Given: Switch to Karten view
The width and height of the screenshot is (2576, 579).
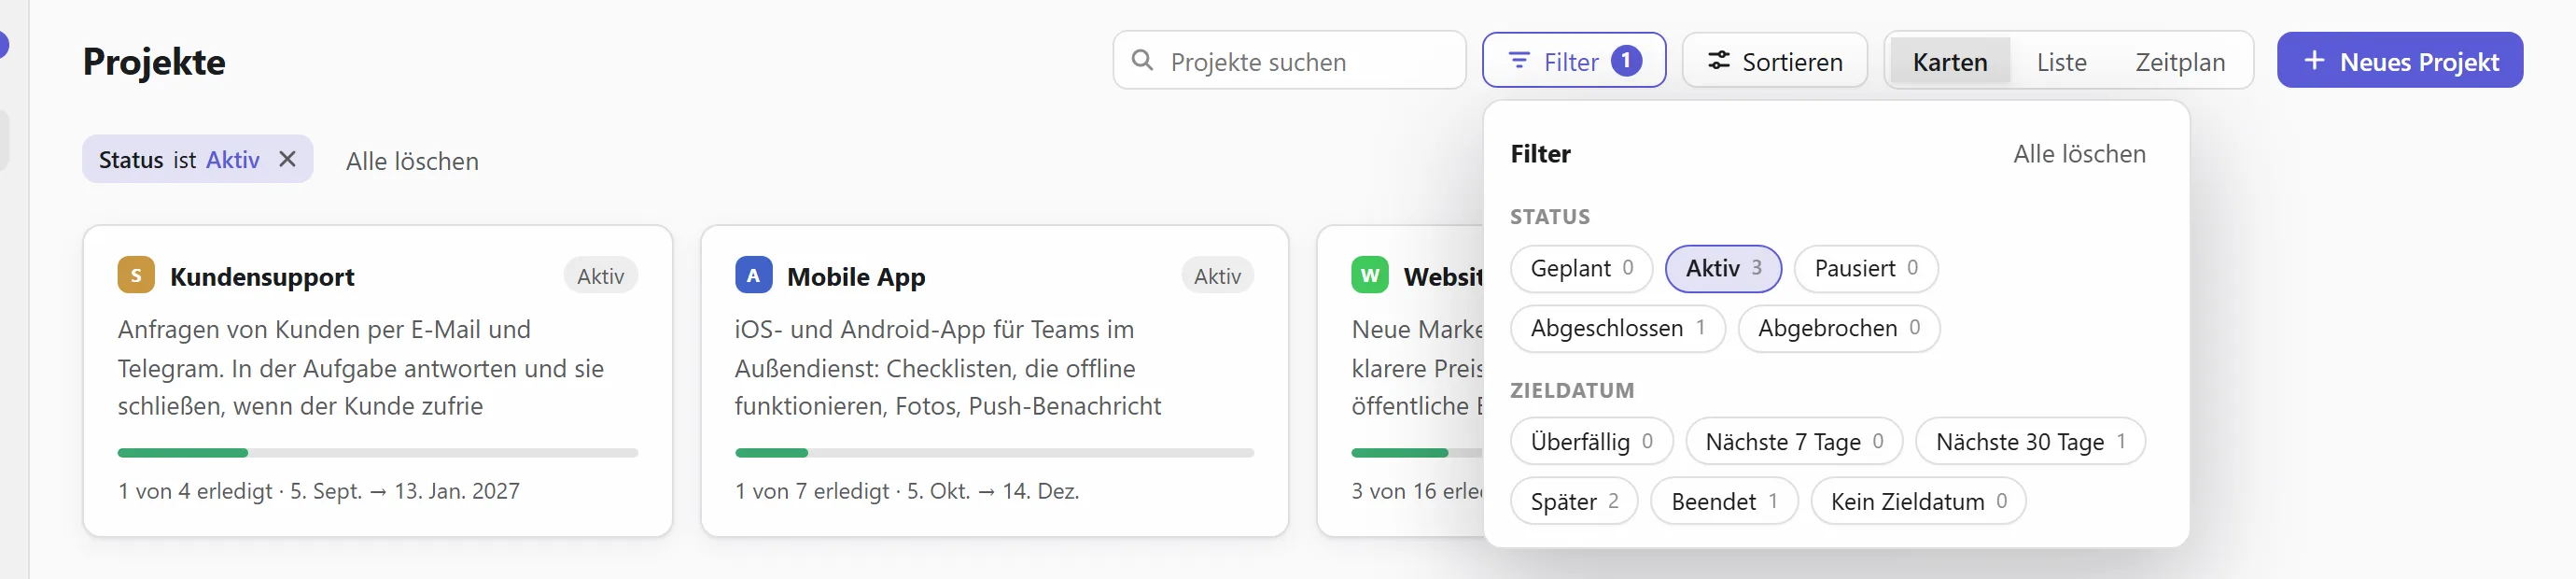Looking at the screenshot, I should [x=1949, y=62].
